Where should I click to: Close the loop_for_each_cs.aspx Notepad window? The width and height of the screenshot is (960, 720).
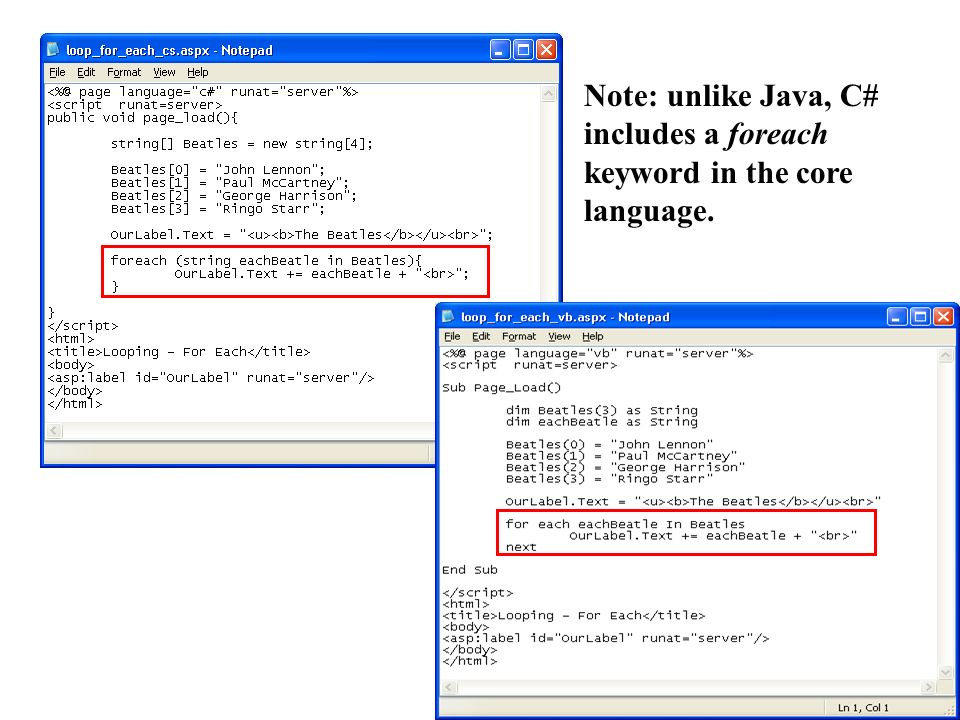point(546,50)
